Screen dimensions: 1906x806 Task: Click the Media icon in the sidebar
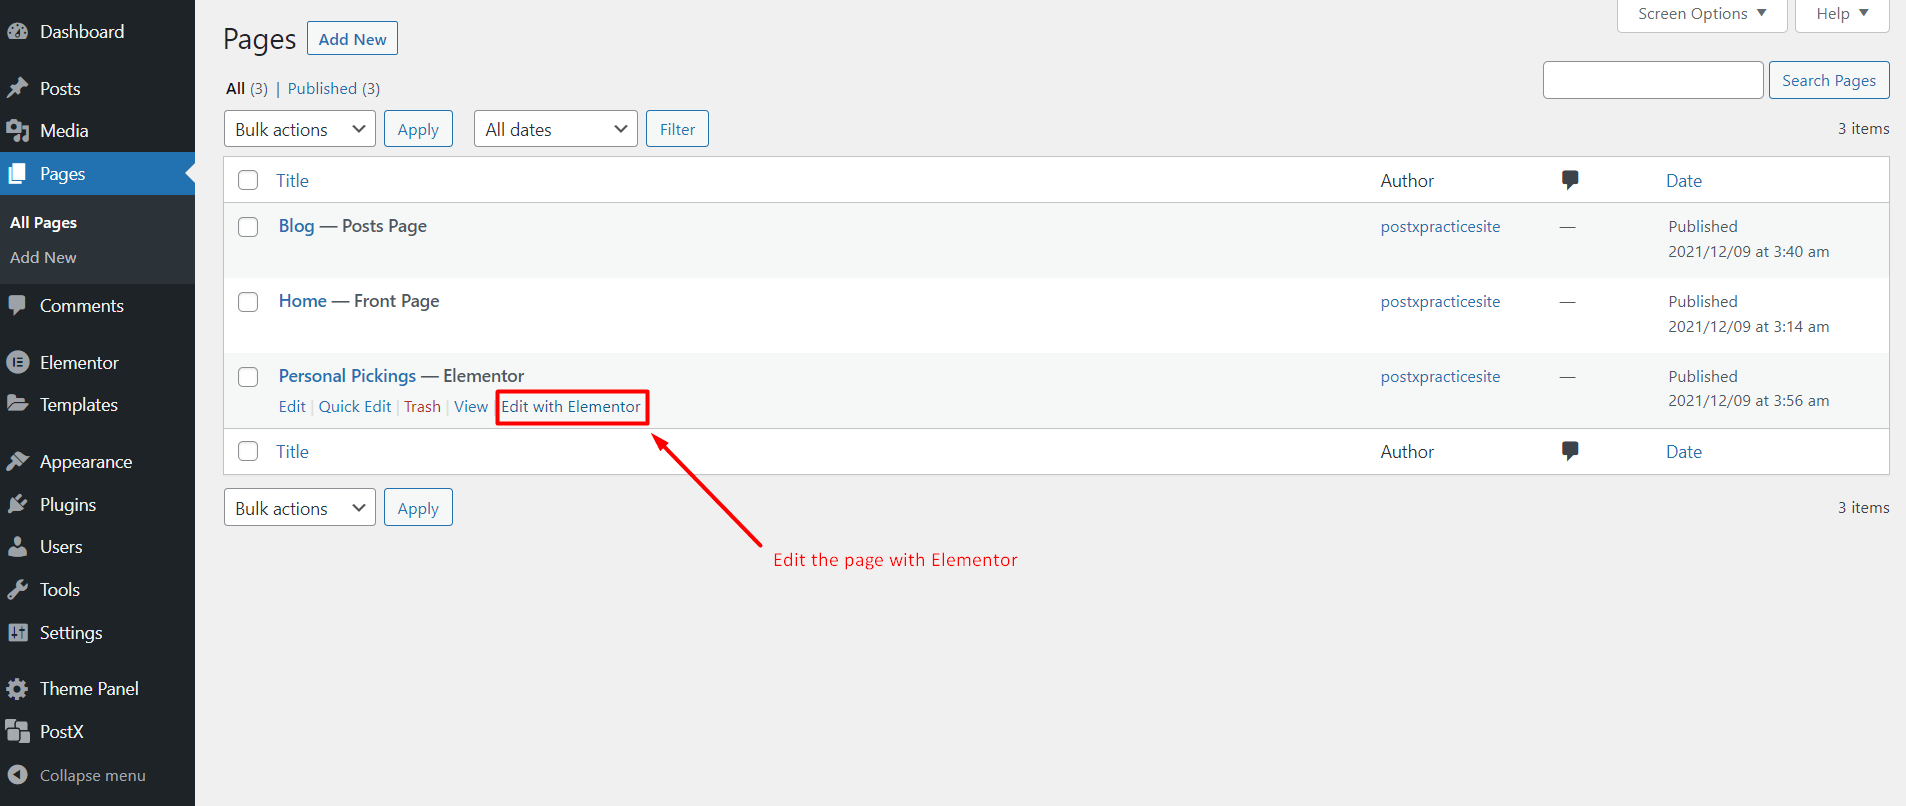click(x=17, y=131)
